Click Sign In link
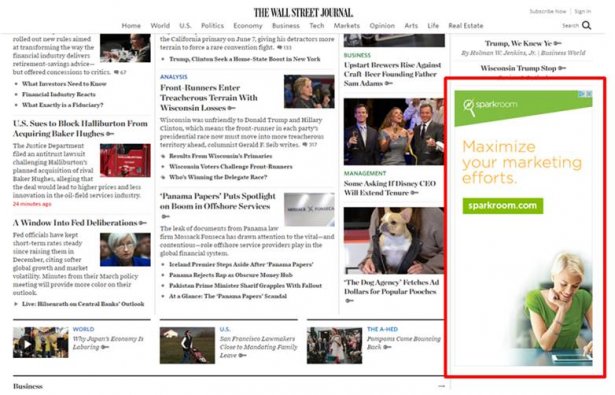 click(x=582, y=11)
